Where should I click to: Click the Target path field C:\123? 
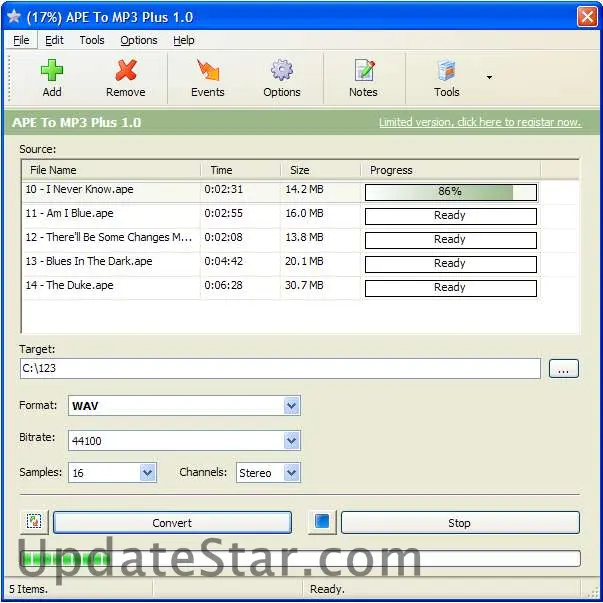280,368
